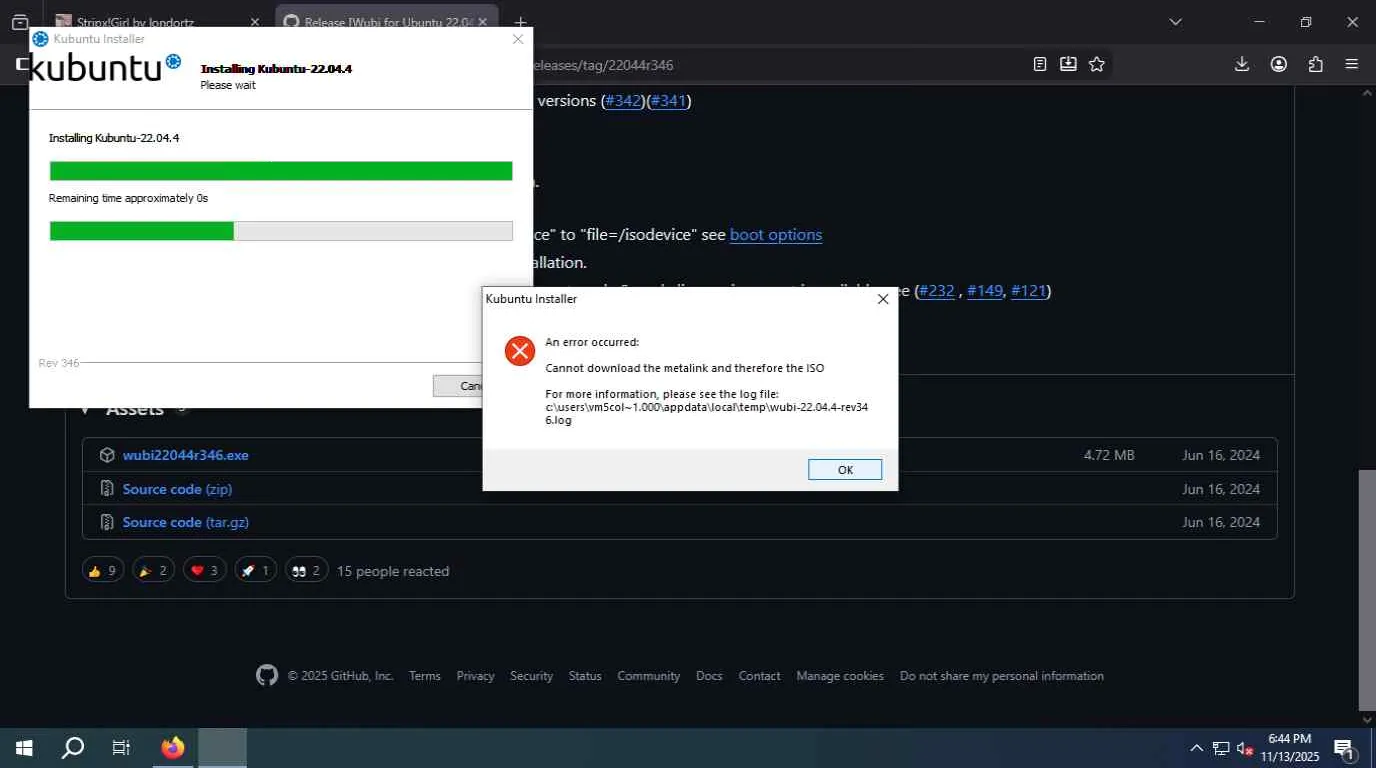Go to the Security footer link
Image resolution: width=1376 pixels, height=768 pixels.
click(x=532, y=676)
